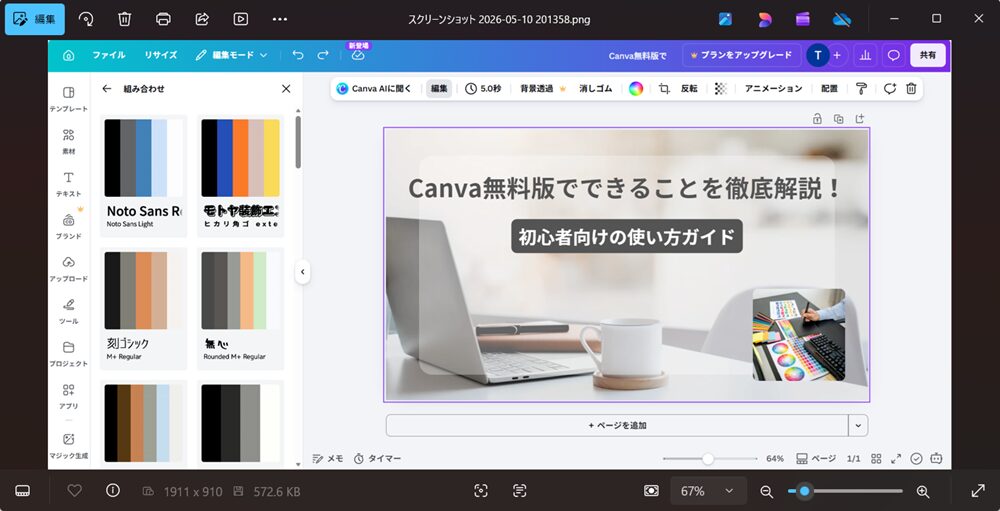Open the analytics bar chart icon
This screenshot has width=1000, height=511.
[x=865, y=56]
